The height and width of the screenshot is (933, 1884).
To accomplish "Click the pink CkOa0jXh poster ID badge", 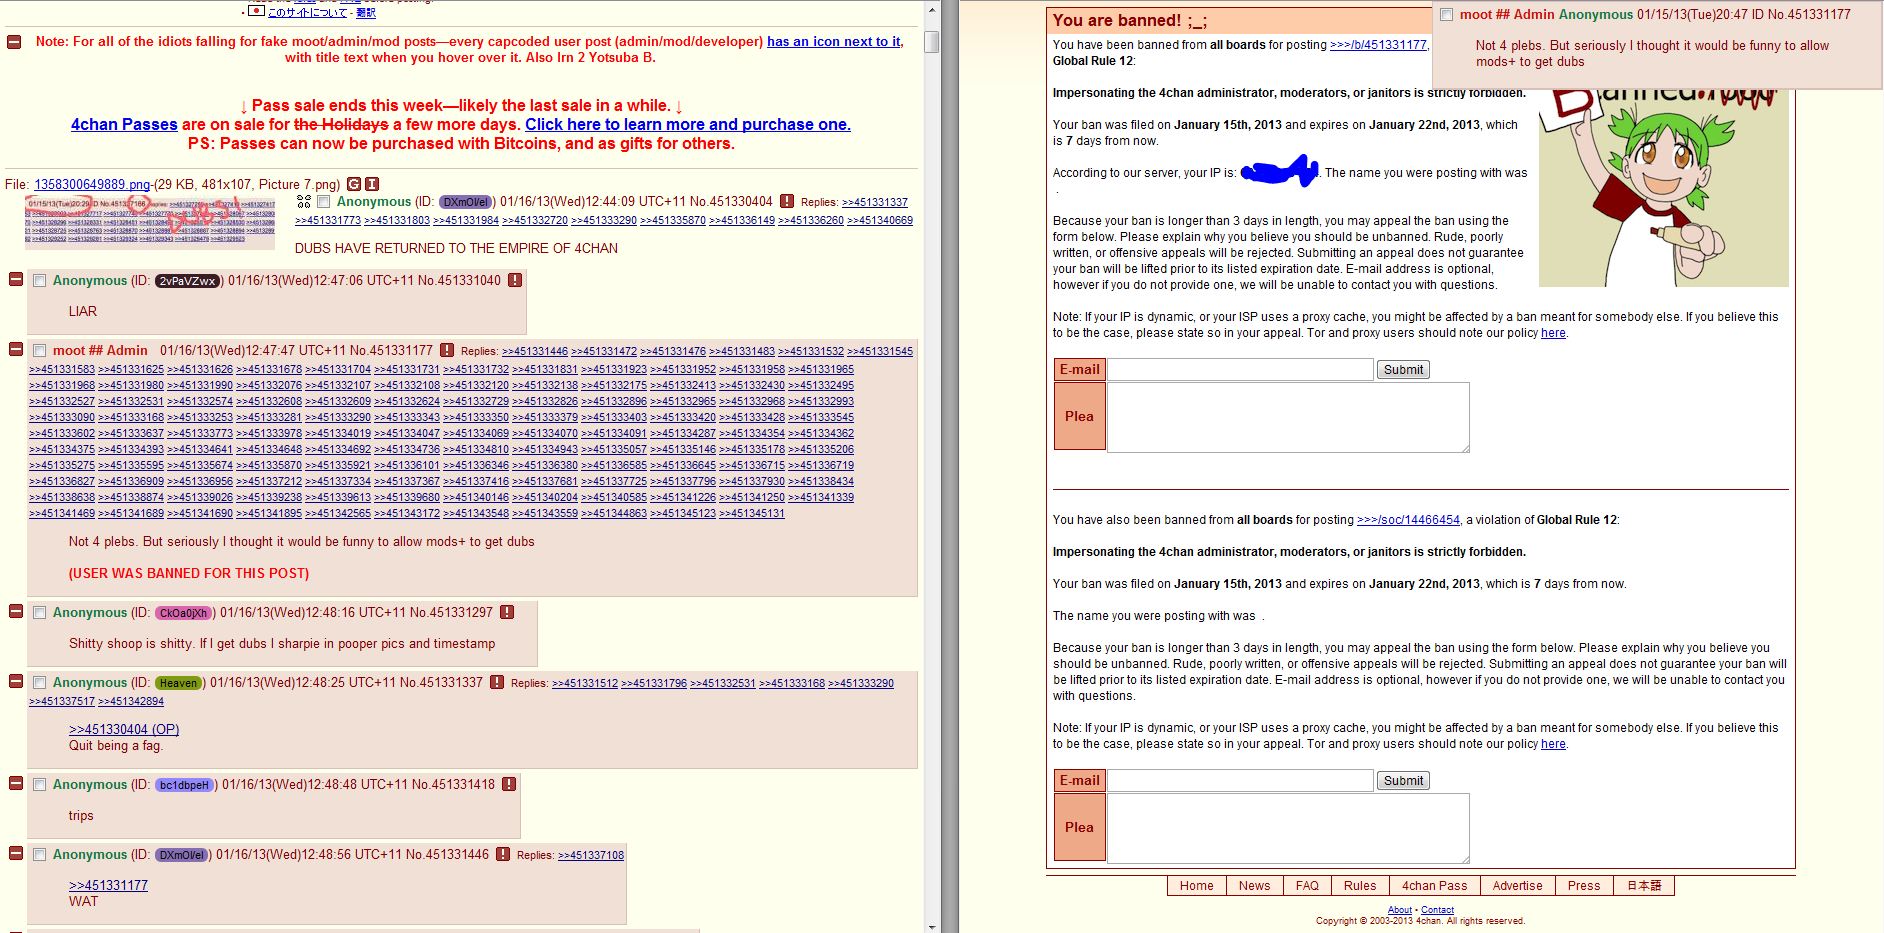I will click(x=183, y=613).
